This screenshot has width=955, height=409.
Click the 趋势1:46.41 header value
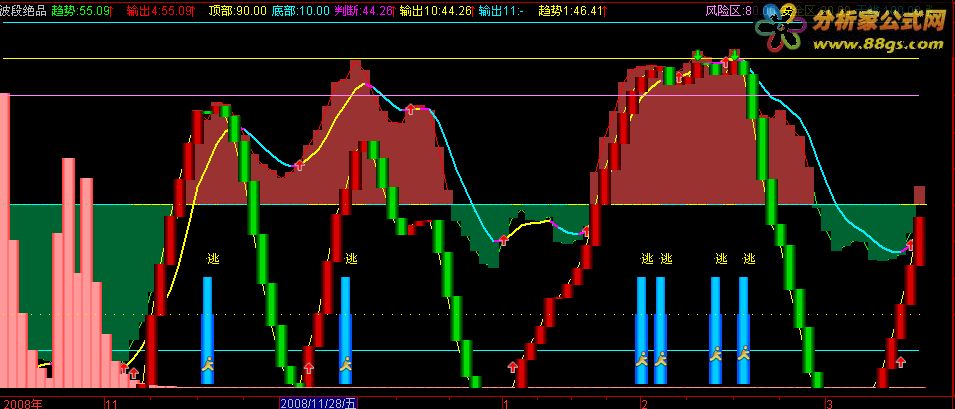pos(572,10)
